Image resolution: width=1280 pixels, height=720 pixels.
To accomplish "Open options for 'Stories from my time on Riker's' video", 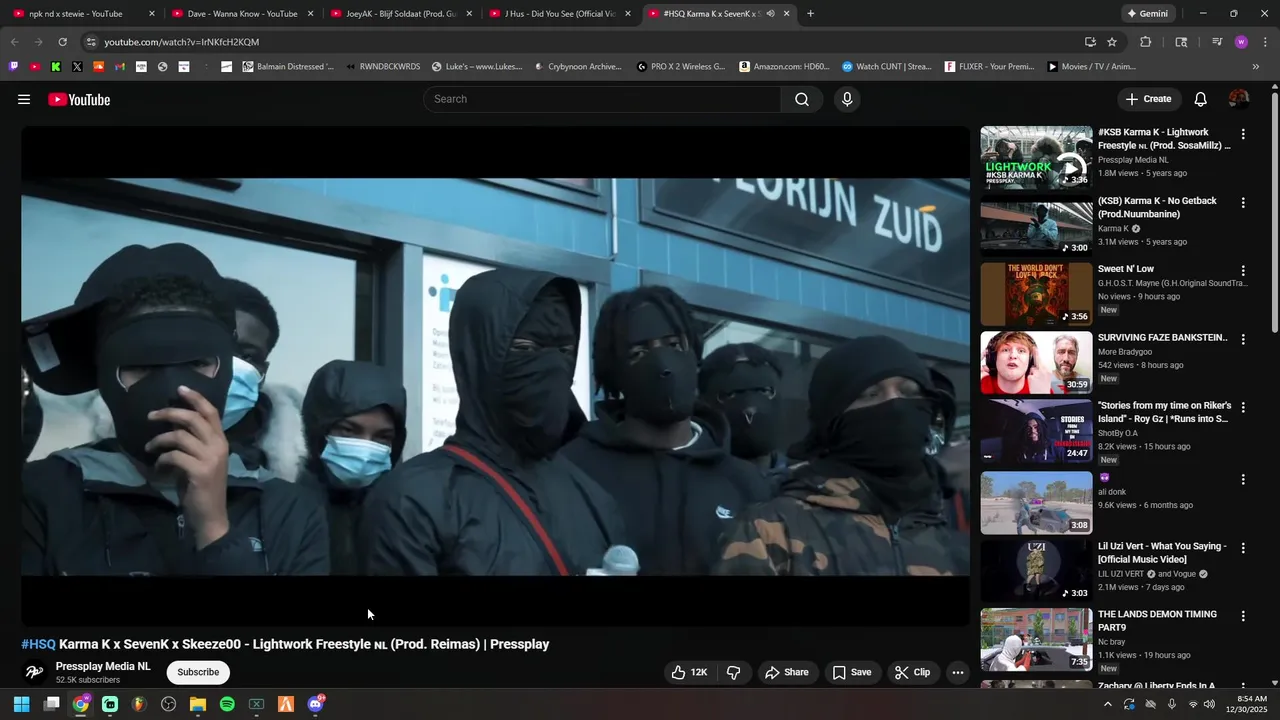I will [x=1243, y=408].
